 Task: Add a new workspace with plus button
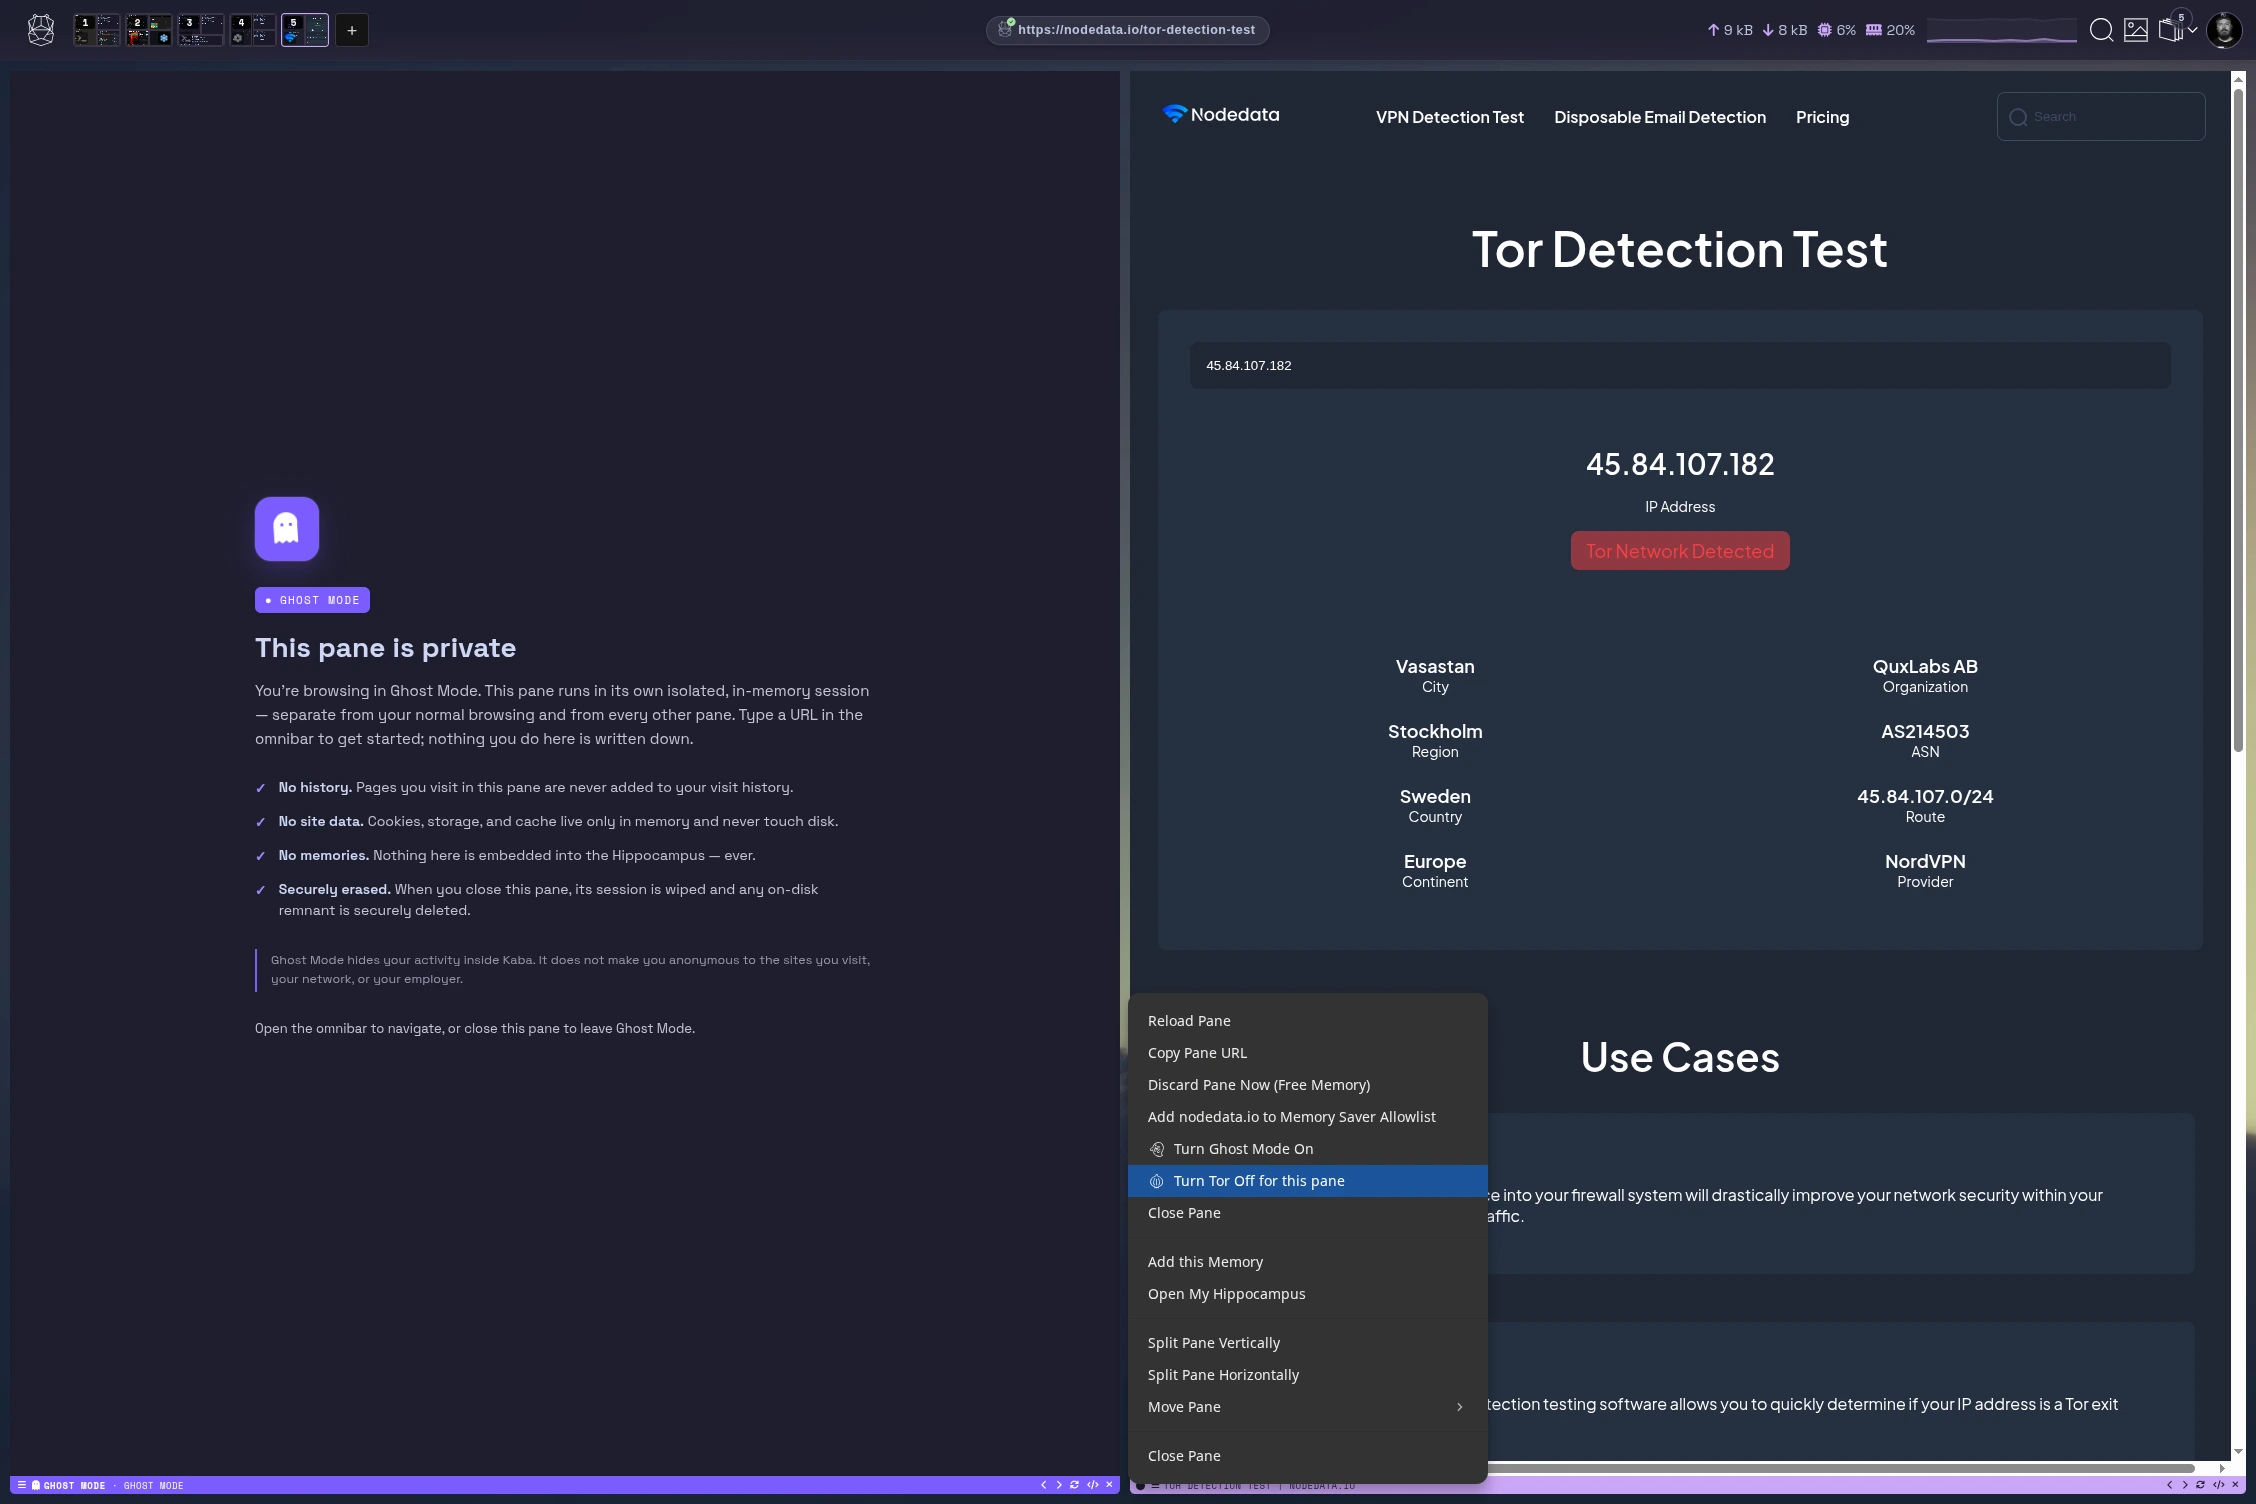click(352, 30)
